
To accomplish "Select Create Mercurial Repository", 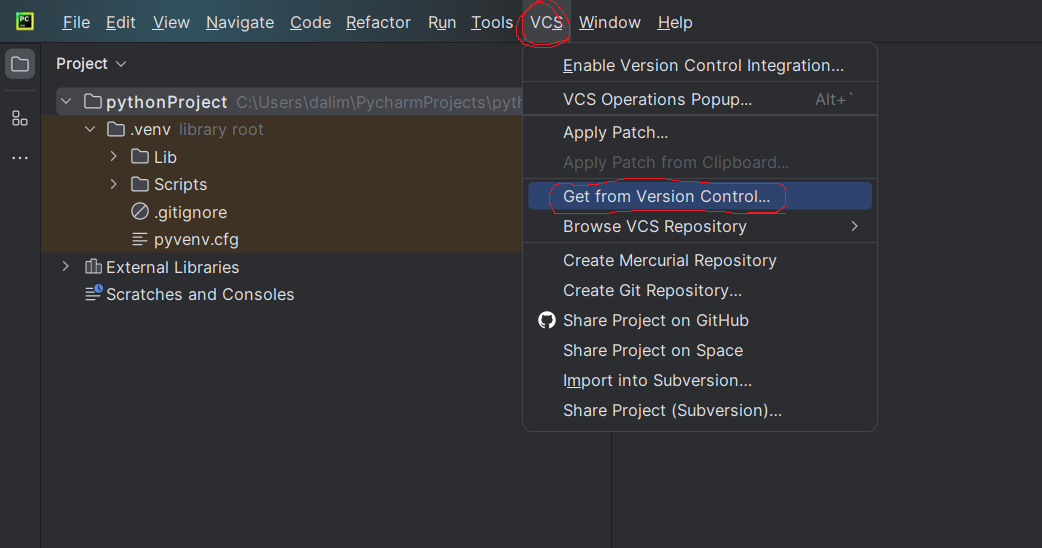I will point(700,260).
